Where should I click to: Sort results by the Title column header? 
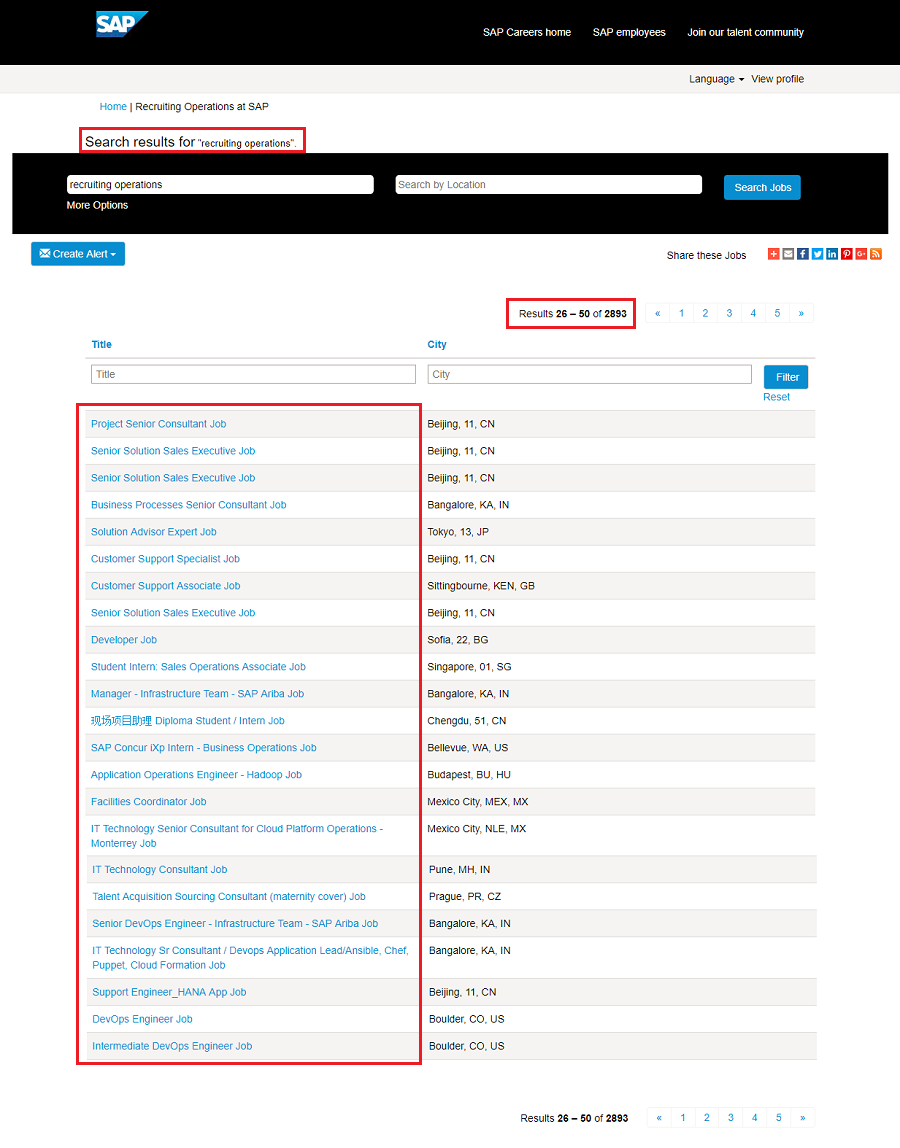pos(102,345)
